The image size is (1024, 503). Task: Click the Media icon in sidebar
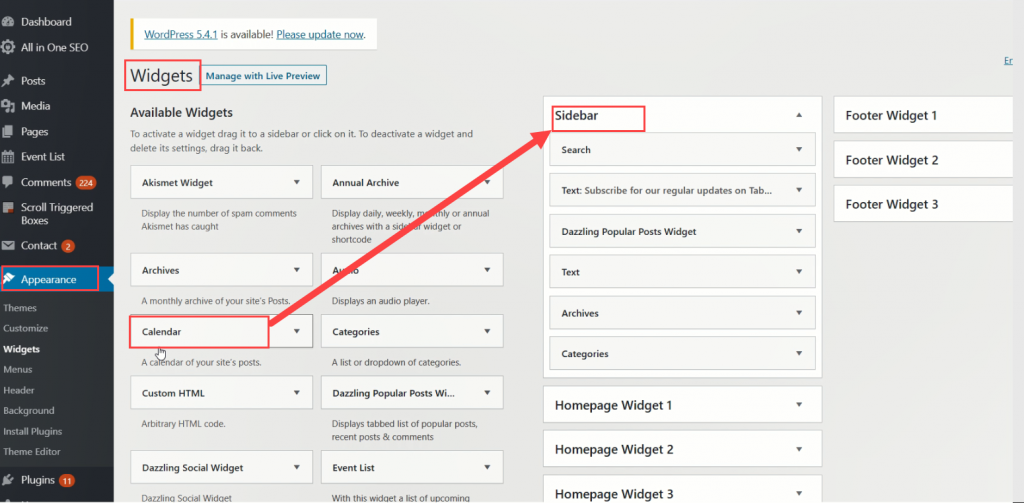click(8, 106)
